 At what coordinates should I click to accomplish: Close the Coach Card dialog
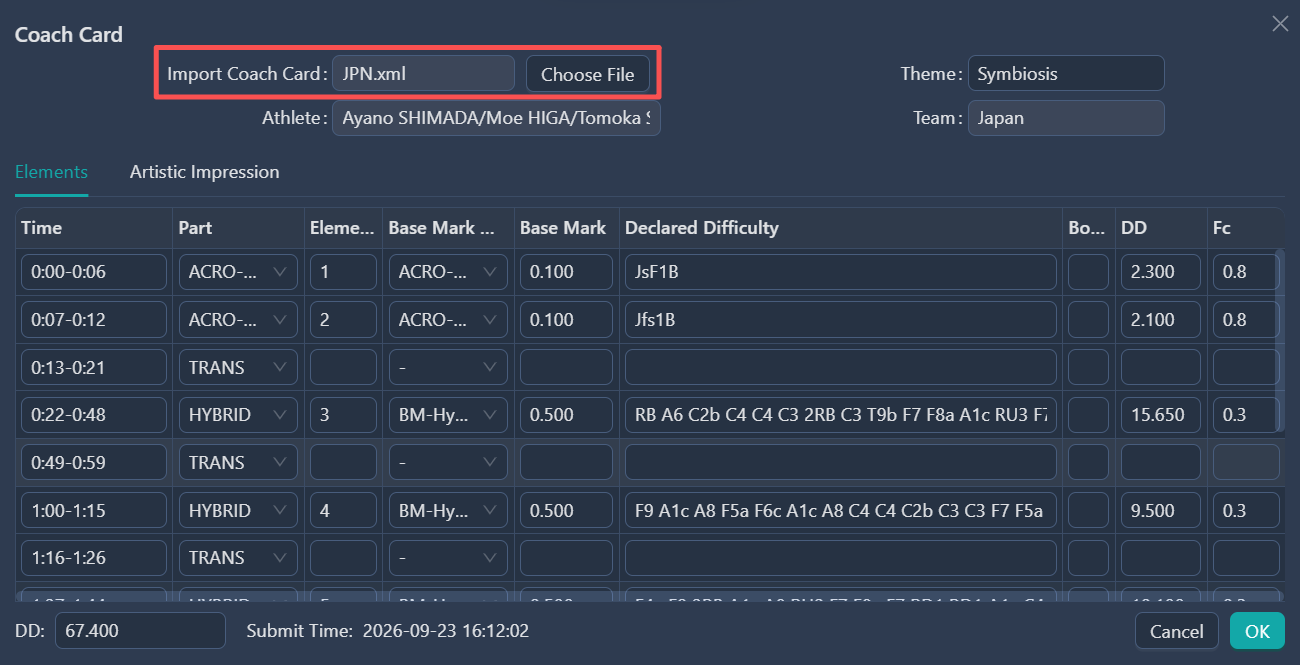coord(1280,23)
